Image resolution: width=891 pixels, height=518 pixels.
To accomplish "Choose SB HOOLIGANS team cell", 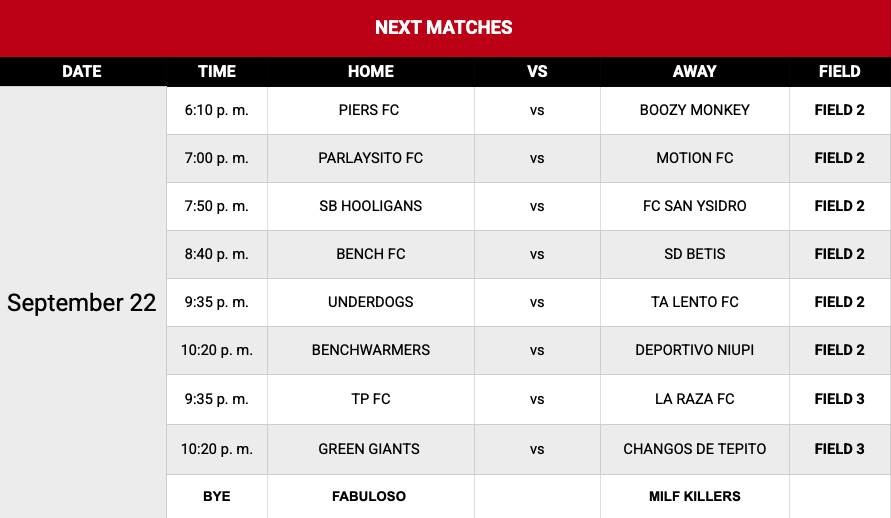I will pyautogui.click(x=370, y=206).
